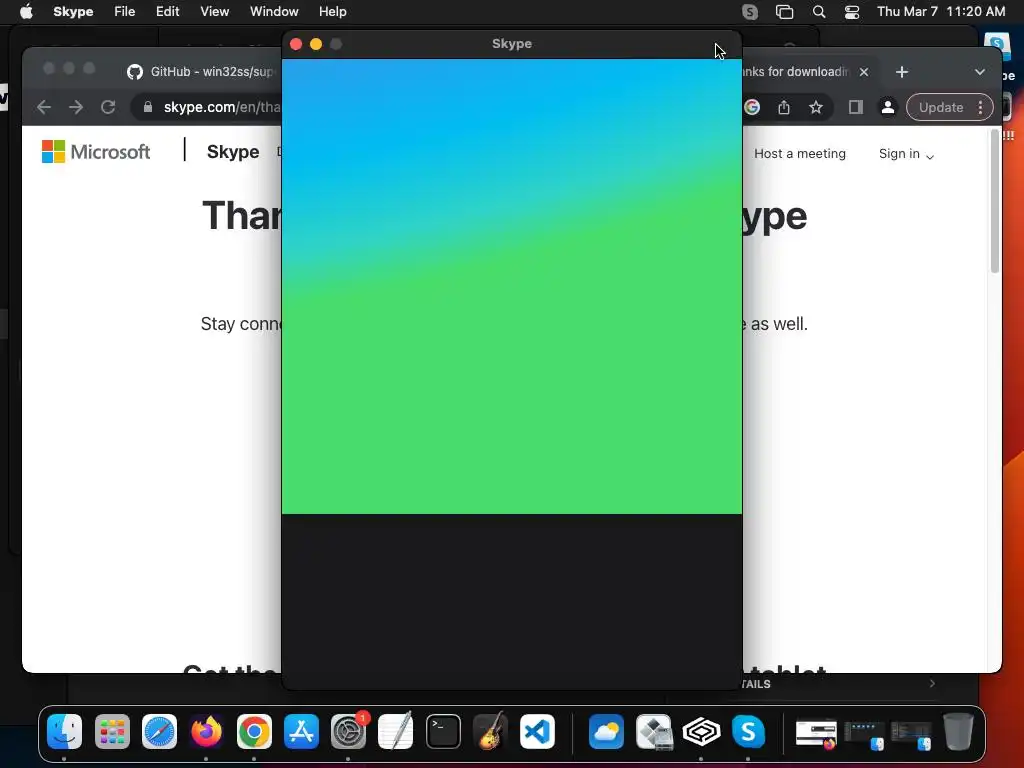The image size is (1024, 768).
Task: Open the Window menu
Action: pos(274,11)
